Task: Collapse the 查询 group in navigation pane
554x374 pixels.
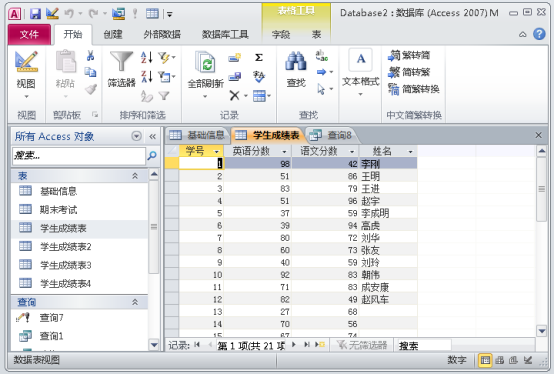Action: (135, 302)
